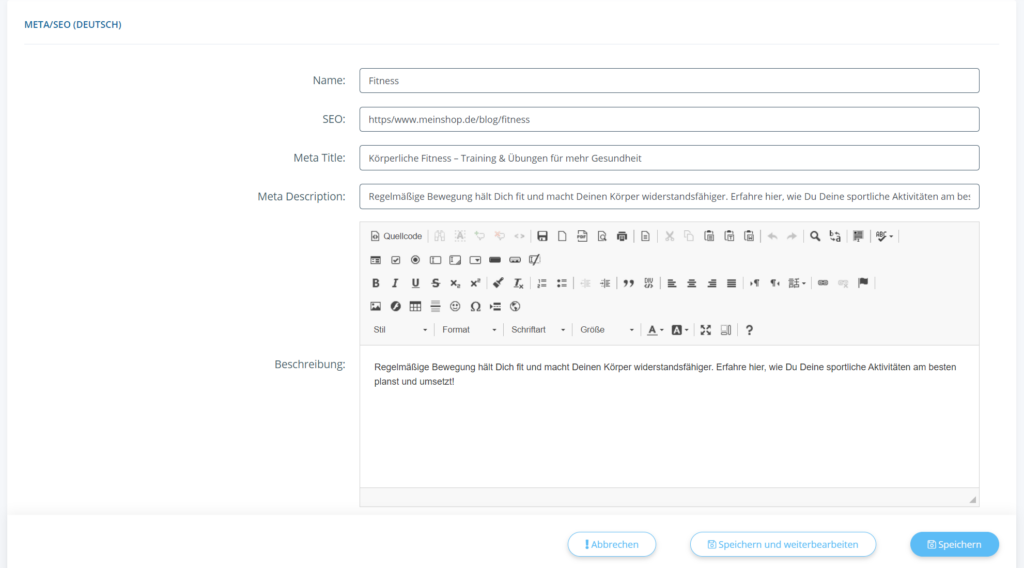
Task: Open the Größe font size dropdown
Action: 606,330
